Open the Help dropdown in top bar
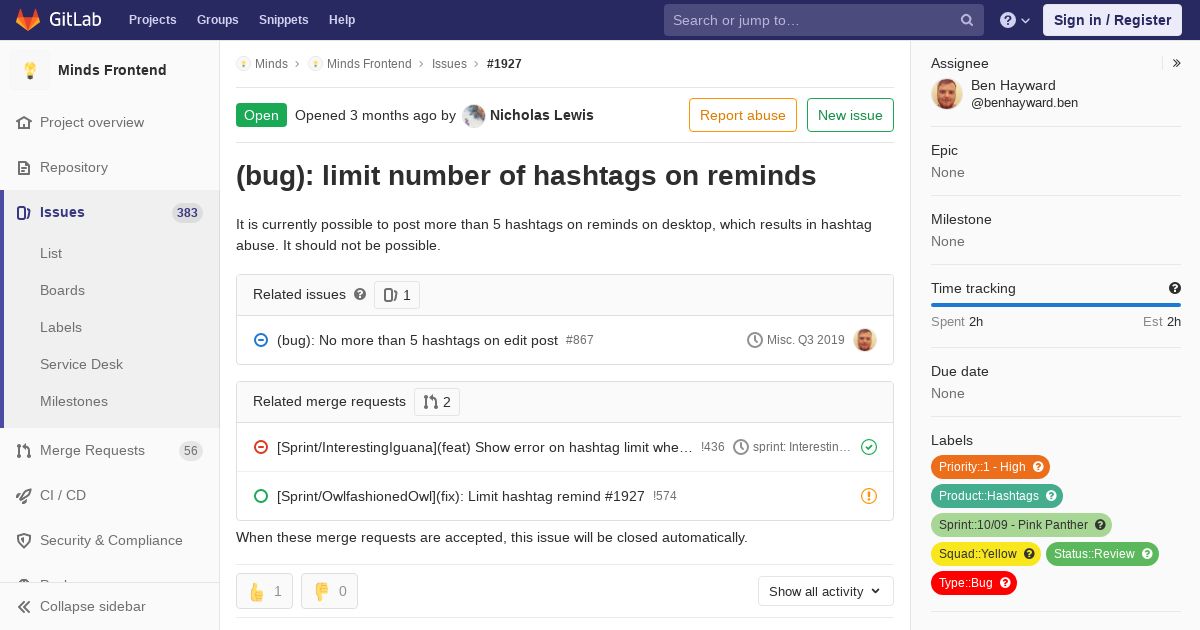Screen dimensions: 1200x630 [1015, 20]
